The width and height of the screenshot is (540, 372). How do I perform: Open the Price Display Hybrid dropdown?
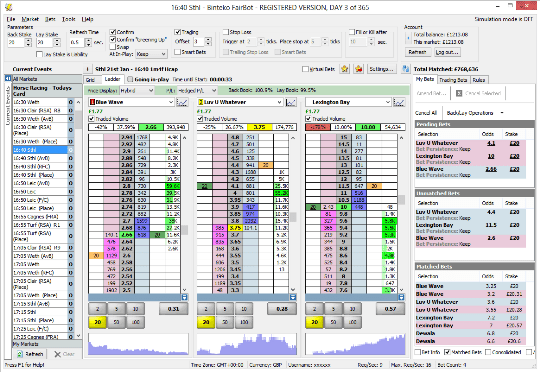coord(136,90)
